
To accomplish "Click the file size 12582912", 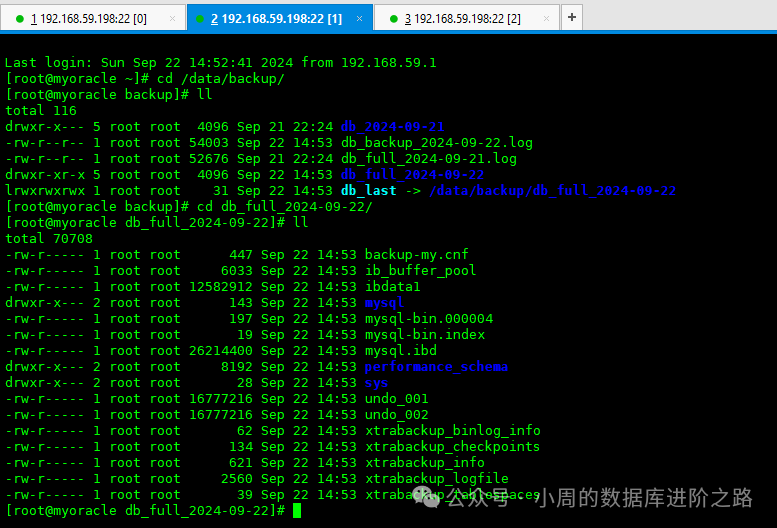I will click(221, 286).
